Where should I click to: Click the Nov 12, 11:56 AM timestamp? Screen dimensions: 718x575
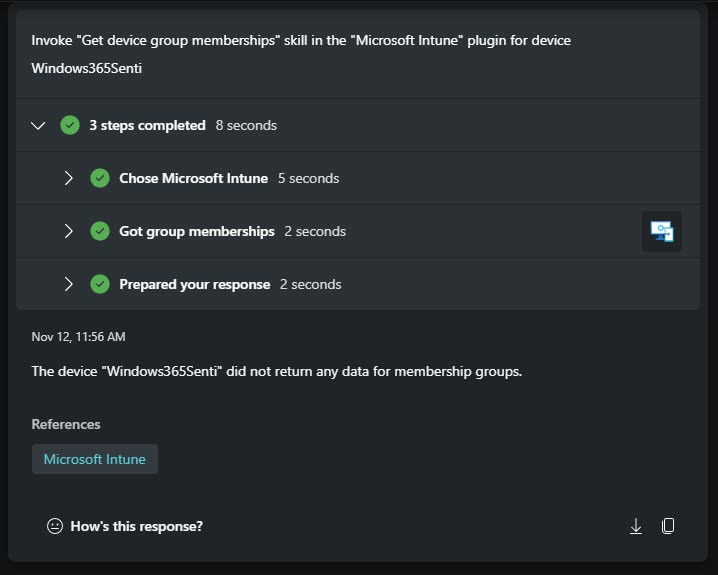coord(78,337)
